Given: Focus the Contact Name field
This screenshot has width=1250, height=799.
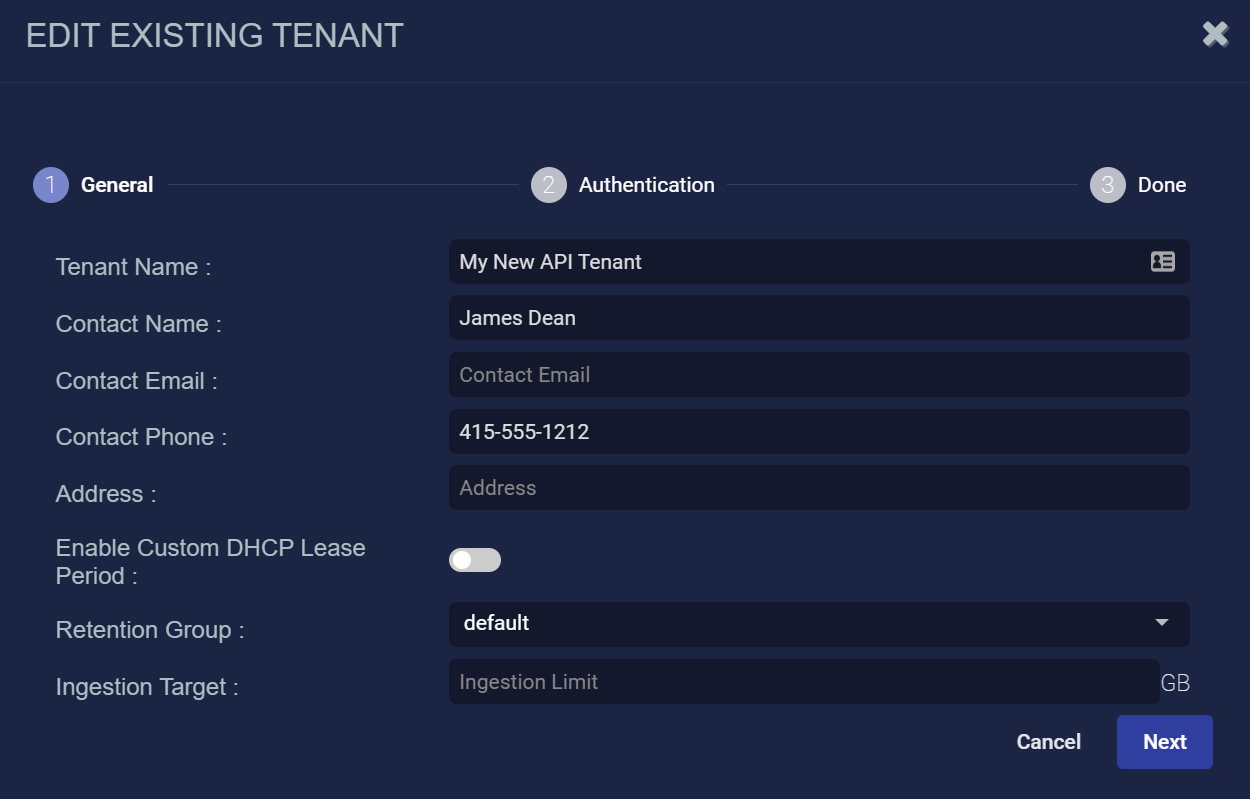Looking at the screenshot, I should (818, 318).
